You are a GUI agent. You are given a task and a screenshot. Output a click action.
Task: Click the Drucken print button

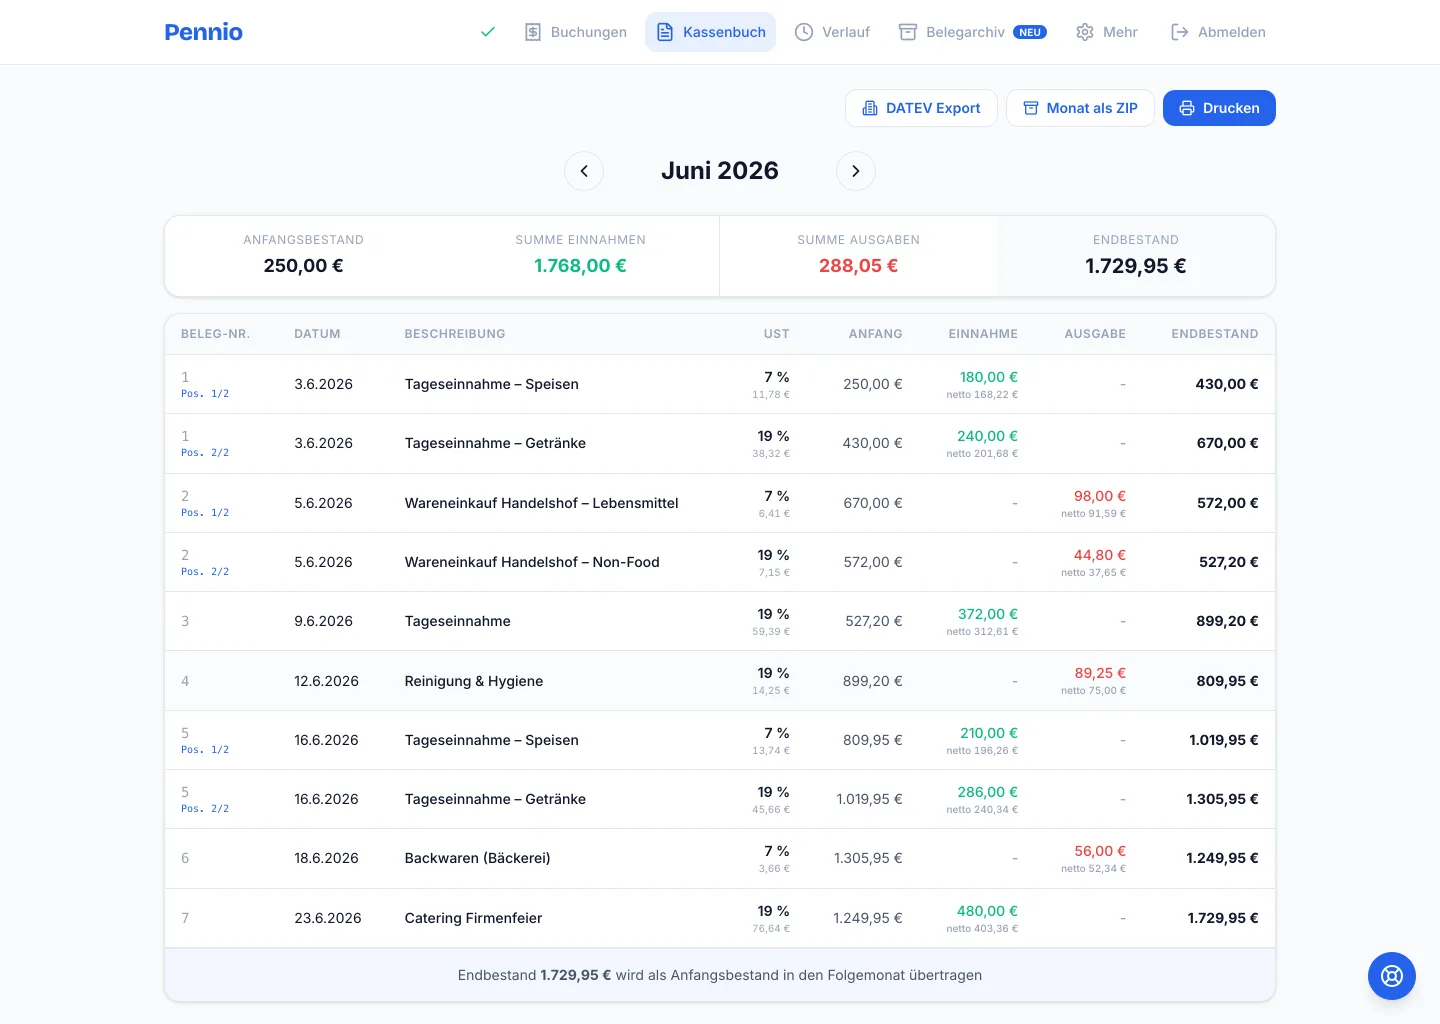(1219, 108)
